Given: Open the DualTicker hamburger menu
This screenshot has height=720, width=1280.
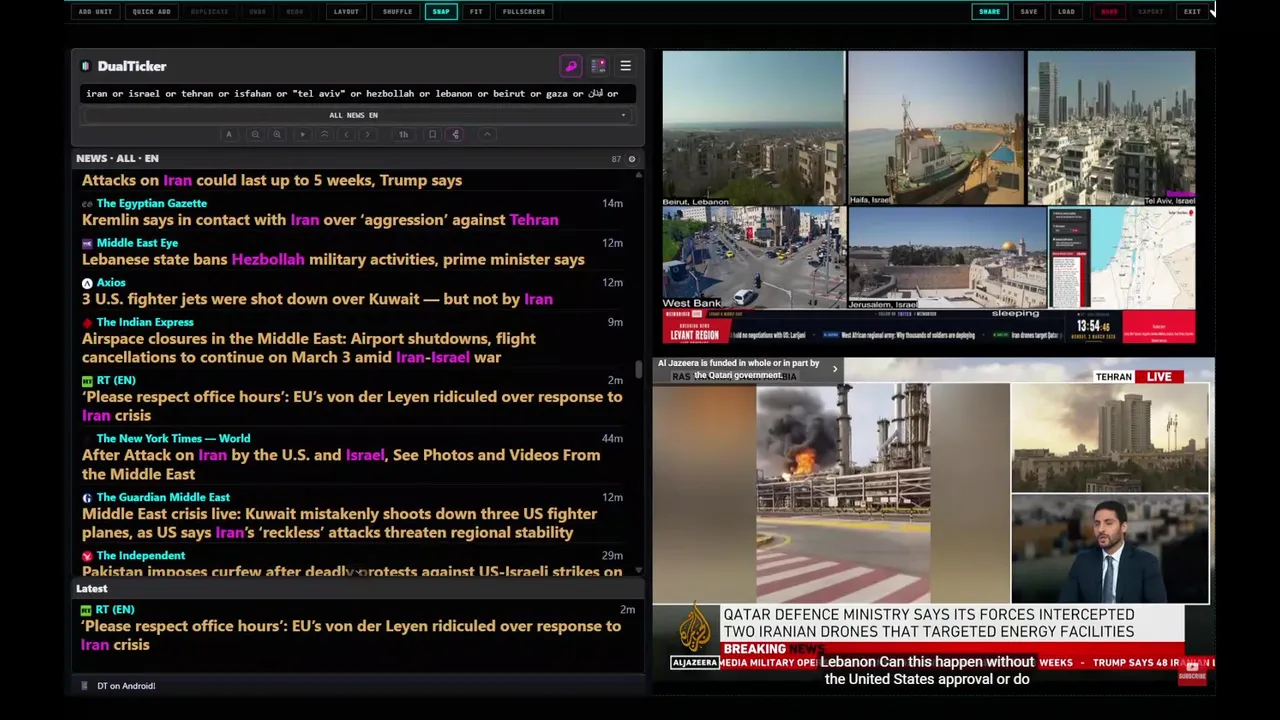Looking at the screenshot, I should (x=625, y=66).
